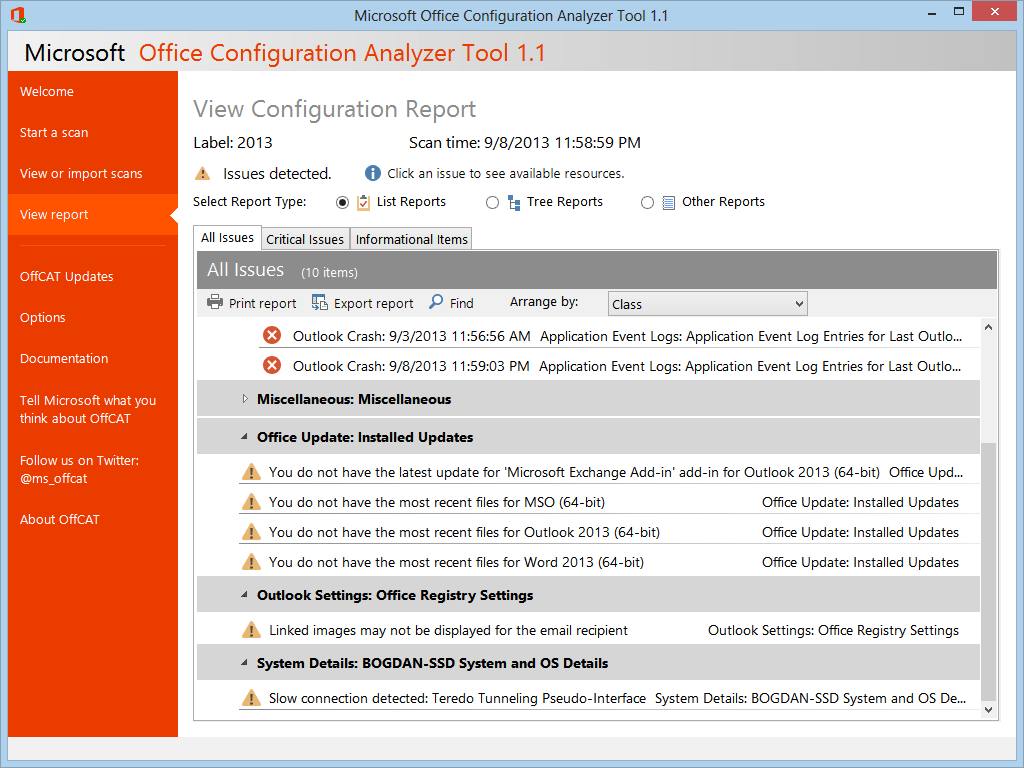Click the issue list scroll down arrow
1024x768 pixels.
click(x=988, y=710)
